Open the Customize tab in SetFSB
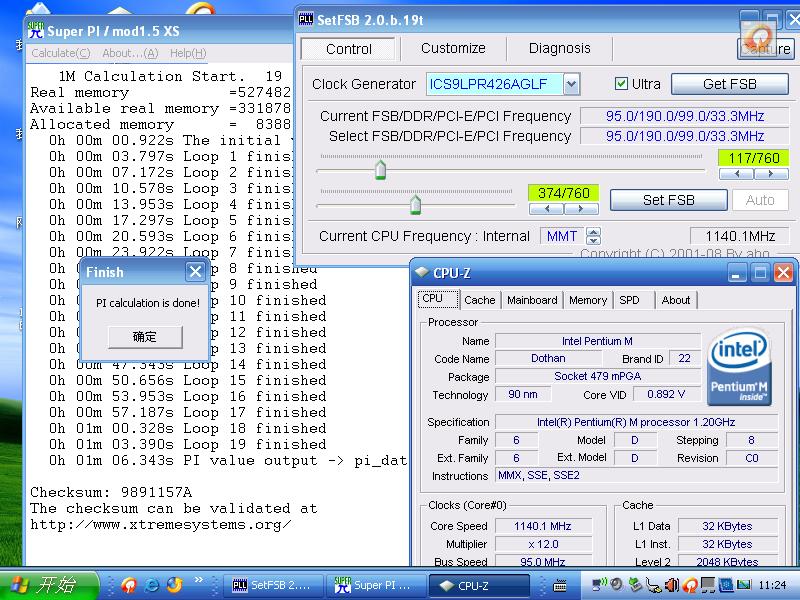The height and width of the screenshot is (600, 800). coord(453,48)
